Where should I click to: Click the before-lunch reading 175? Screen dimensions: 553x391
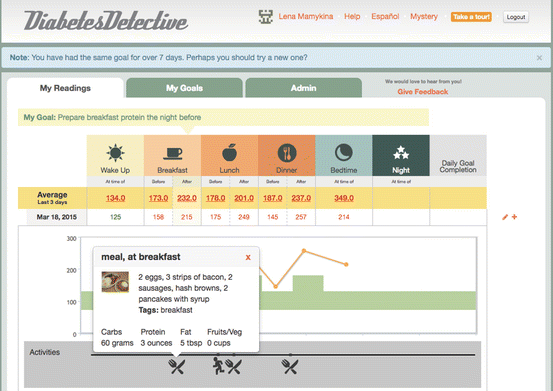(215, 217)
